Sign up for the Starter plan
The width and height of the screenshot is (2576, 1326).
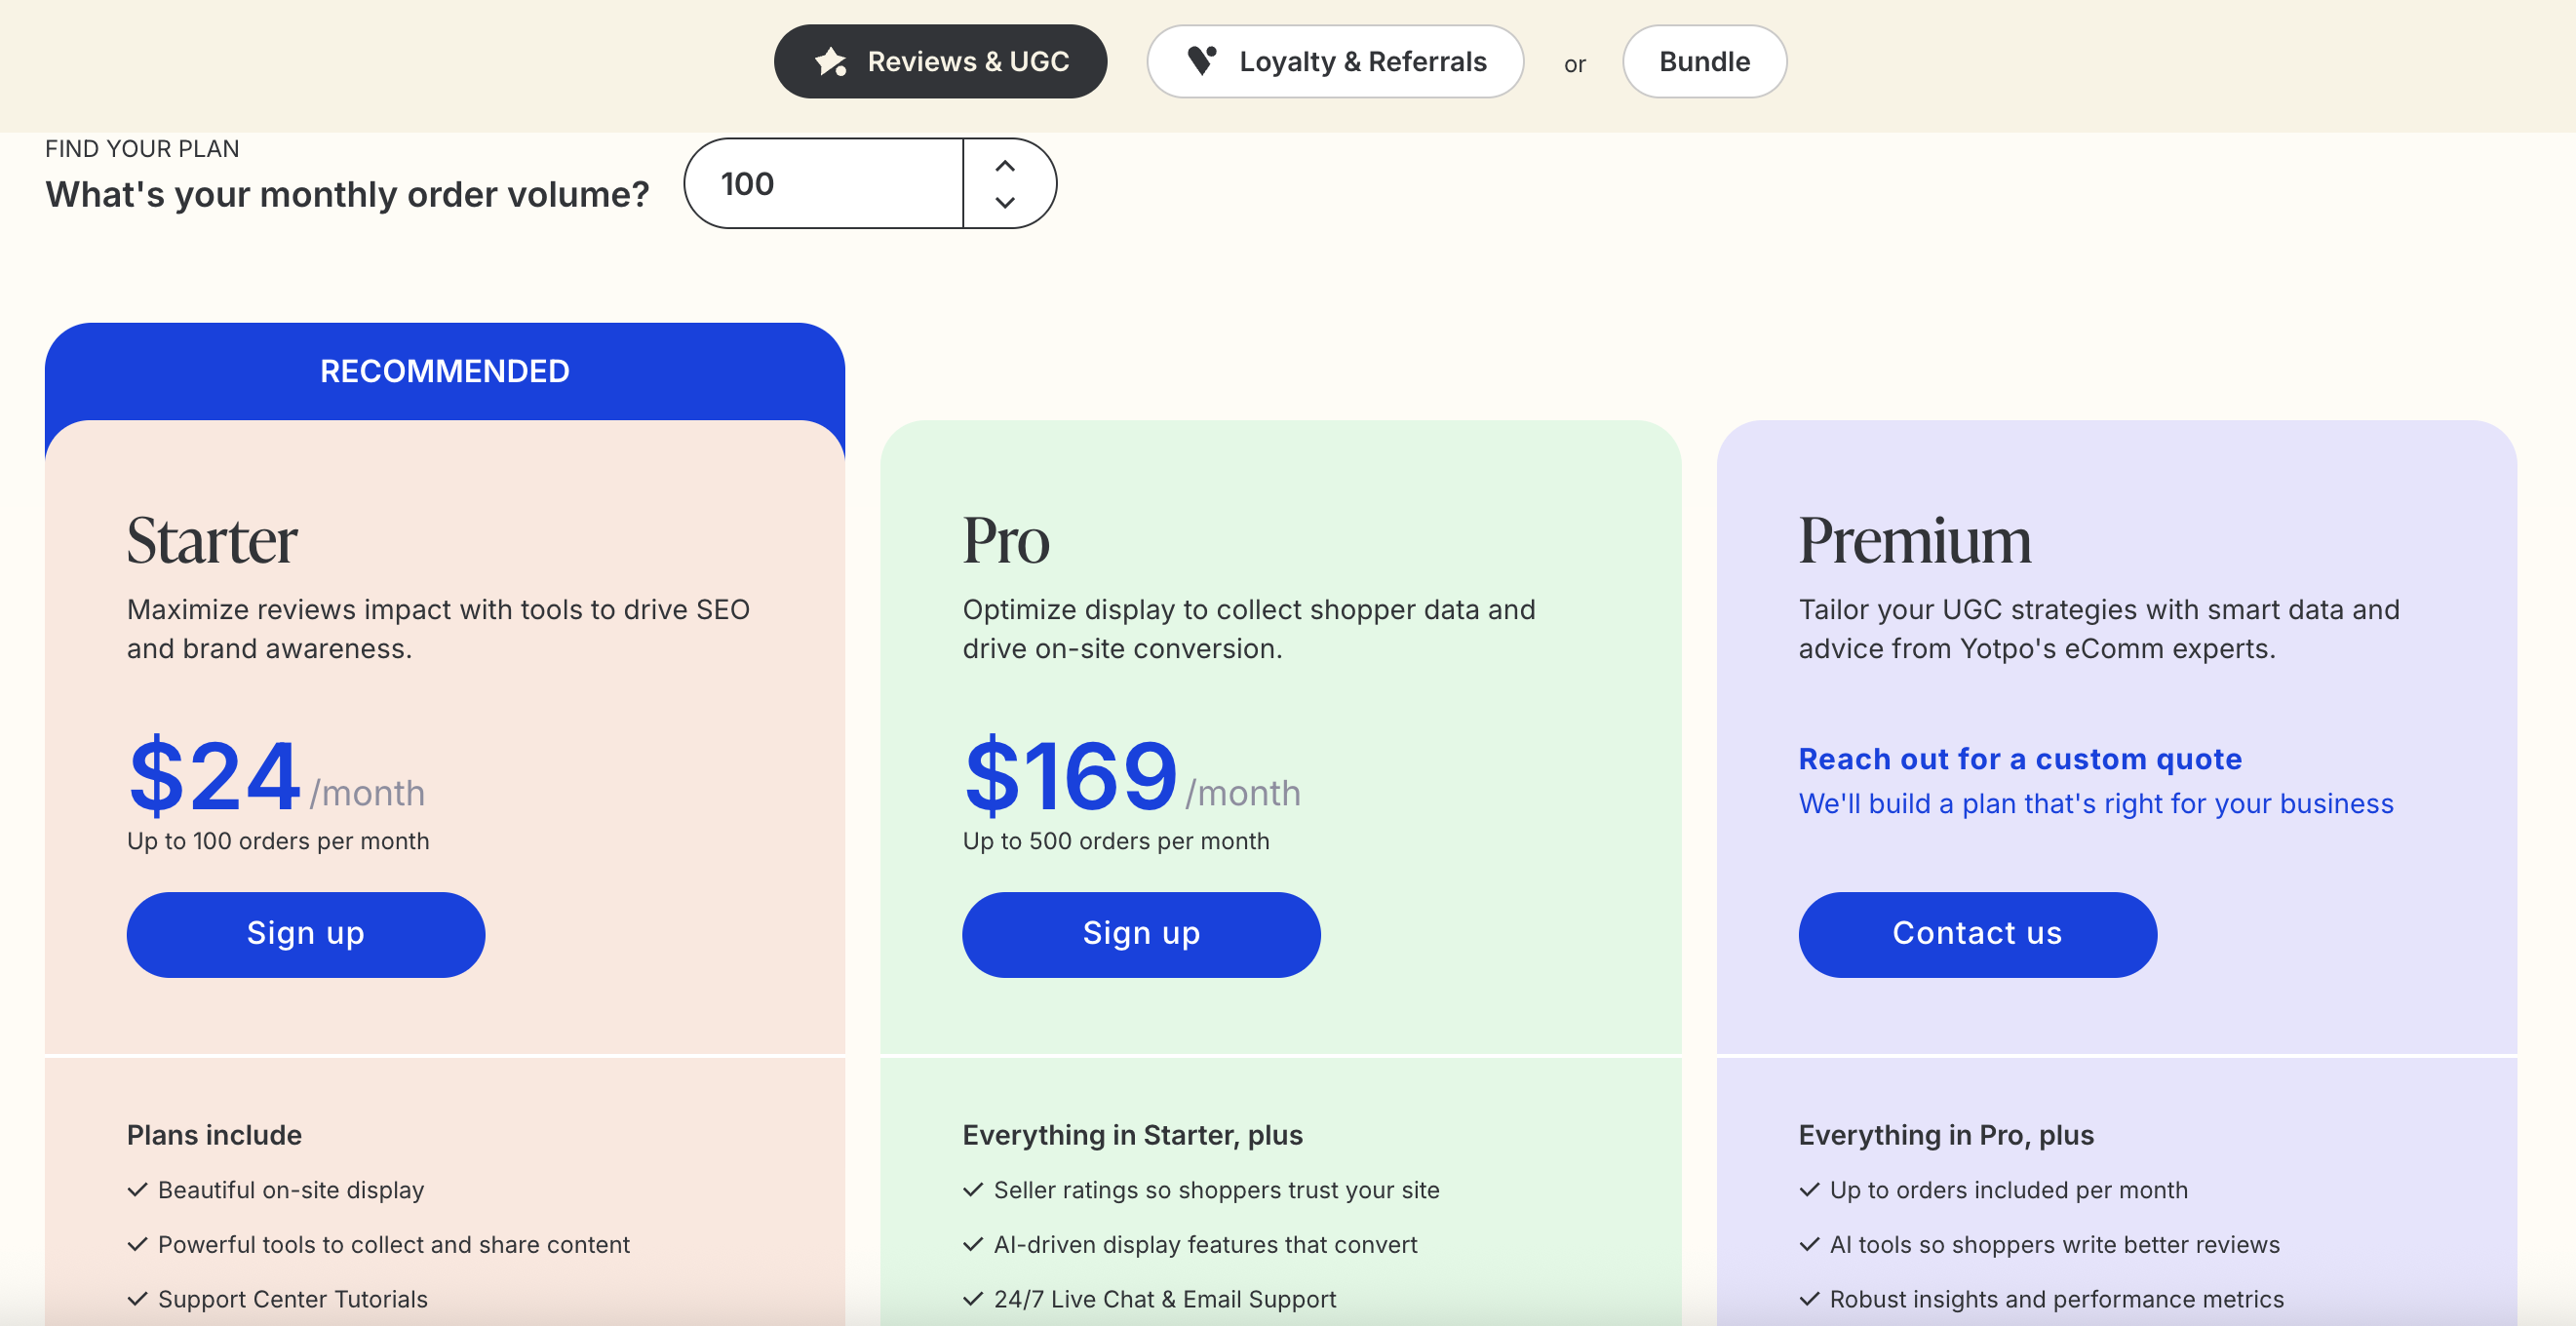[305, 934]
